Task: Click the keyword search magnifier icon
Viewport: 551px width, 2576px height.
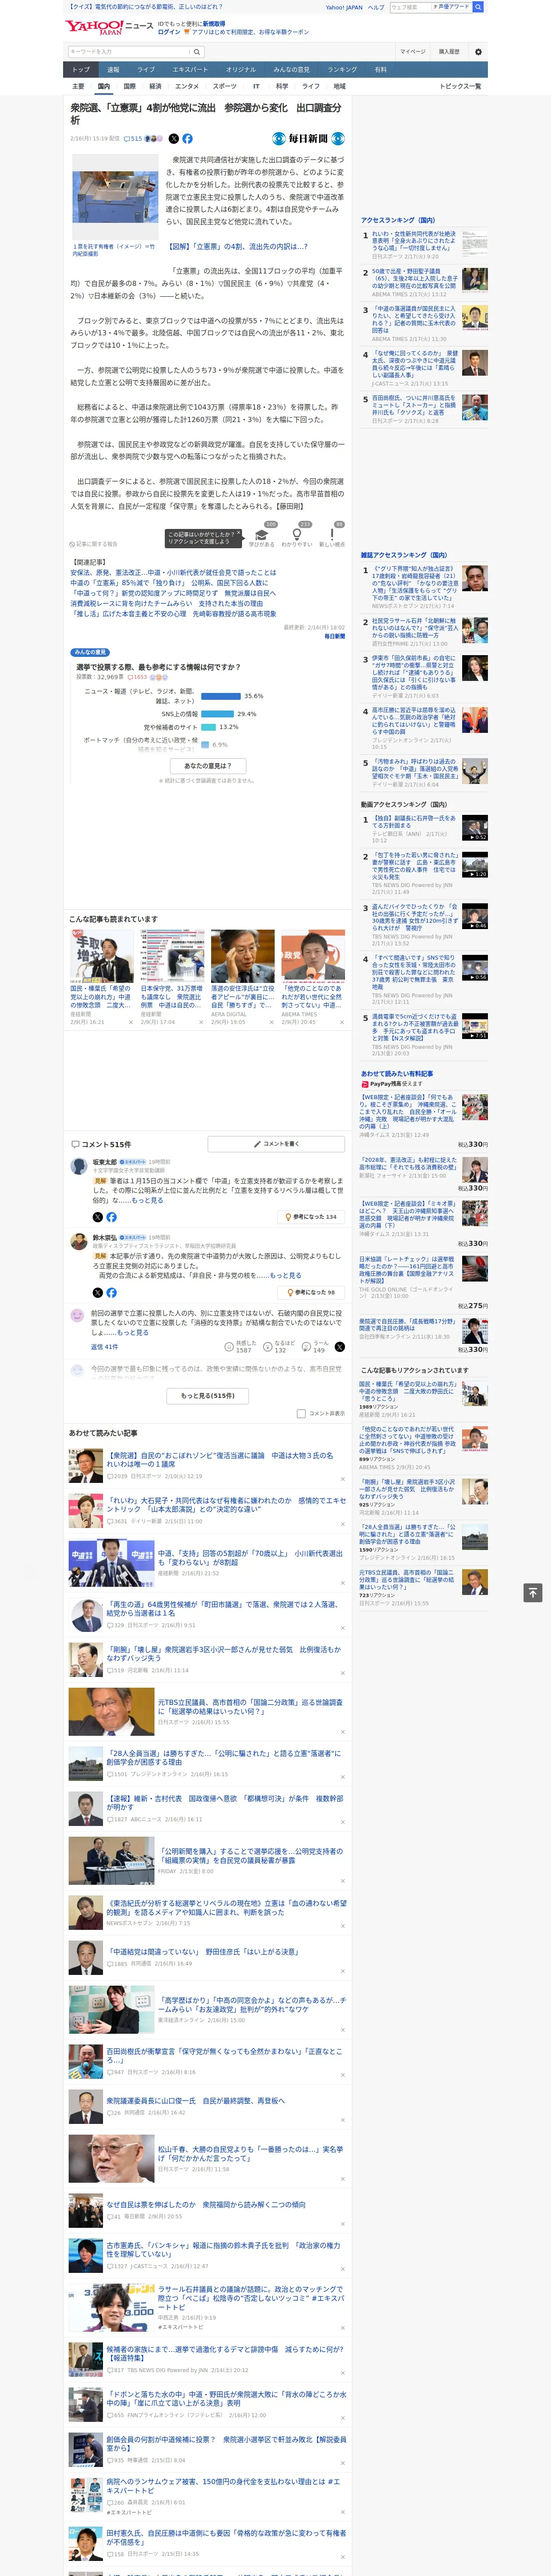Action: point(197,52)
